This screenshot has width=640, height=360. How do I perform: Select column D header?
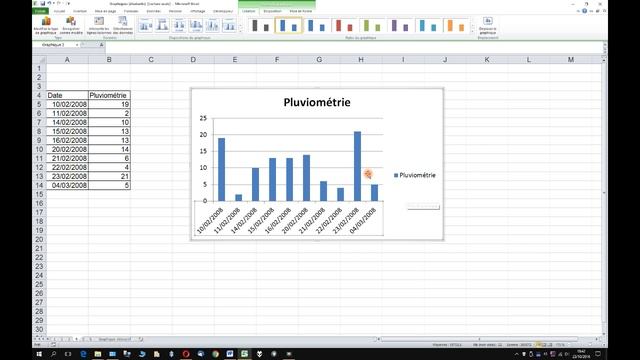(193, 60)
